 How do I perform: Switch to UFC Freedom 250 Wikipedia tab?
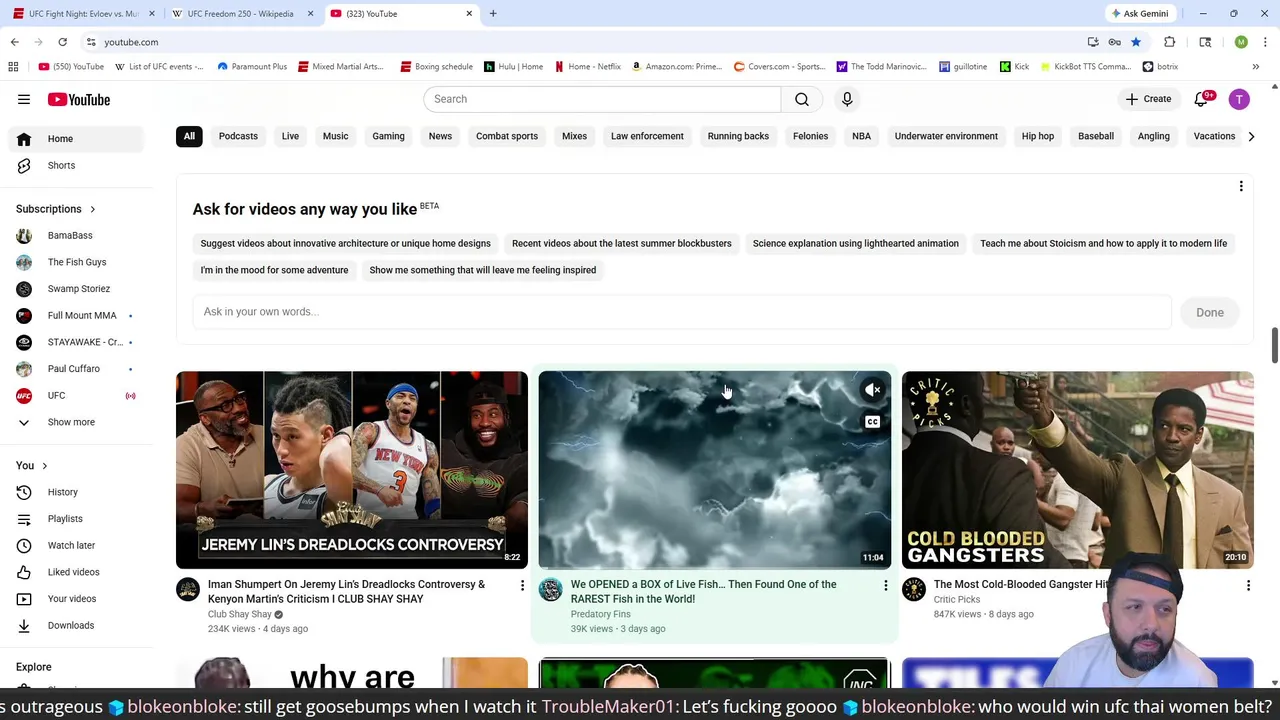coord(240,14)
